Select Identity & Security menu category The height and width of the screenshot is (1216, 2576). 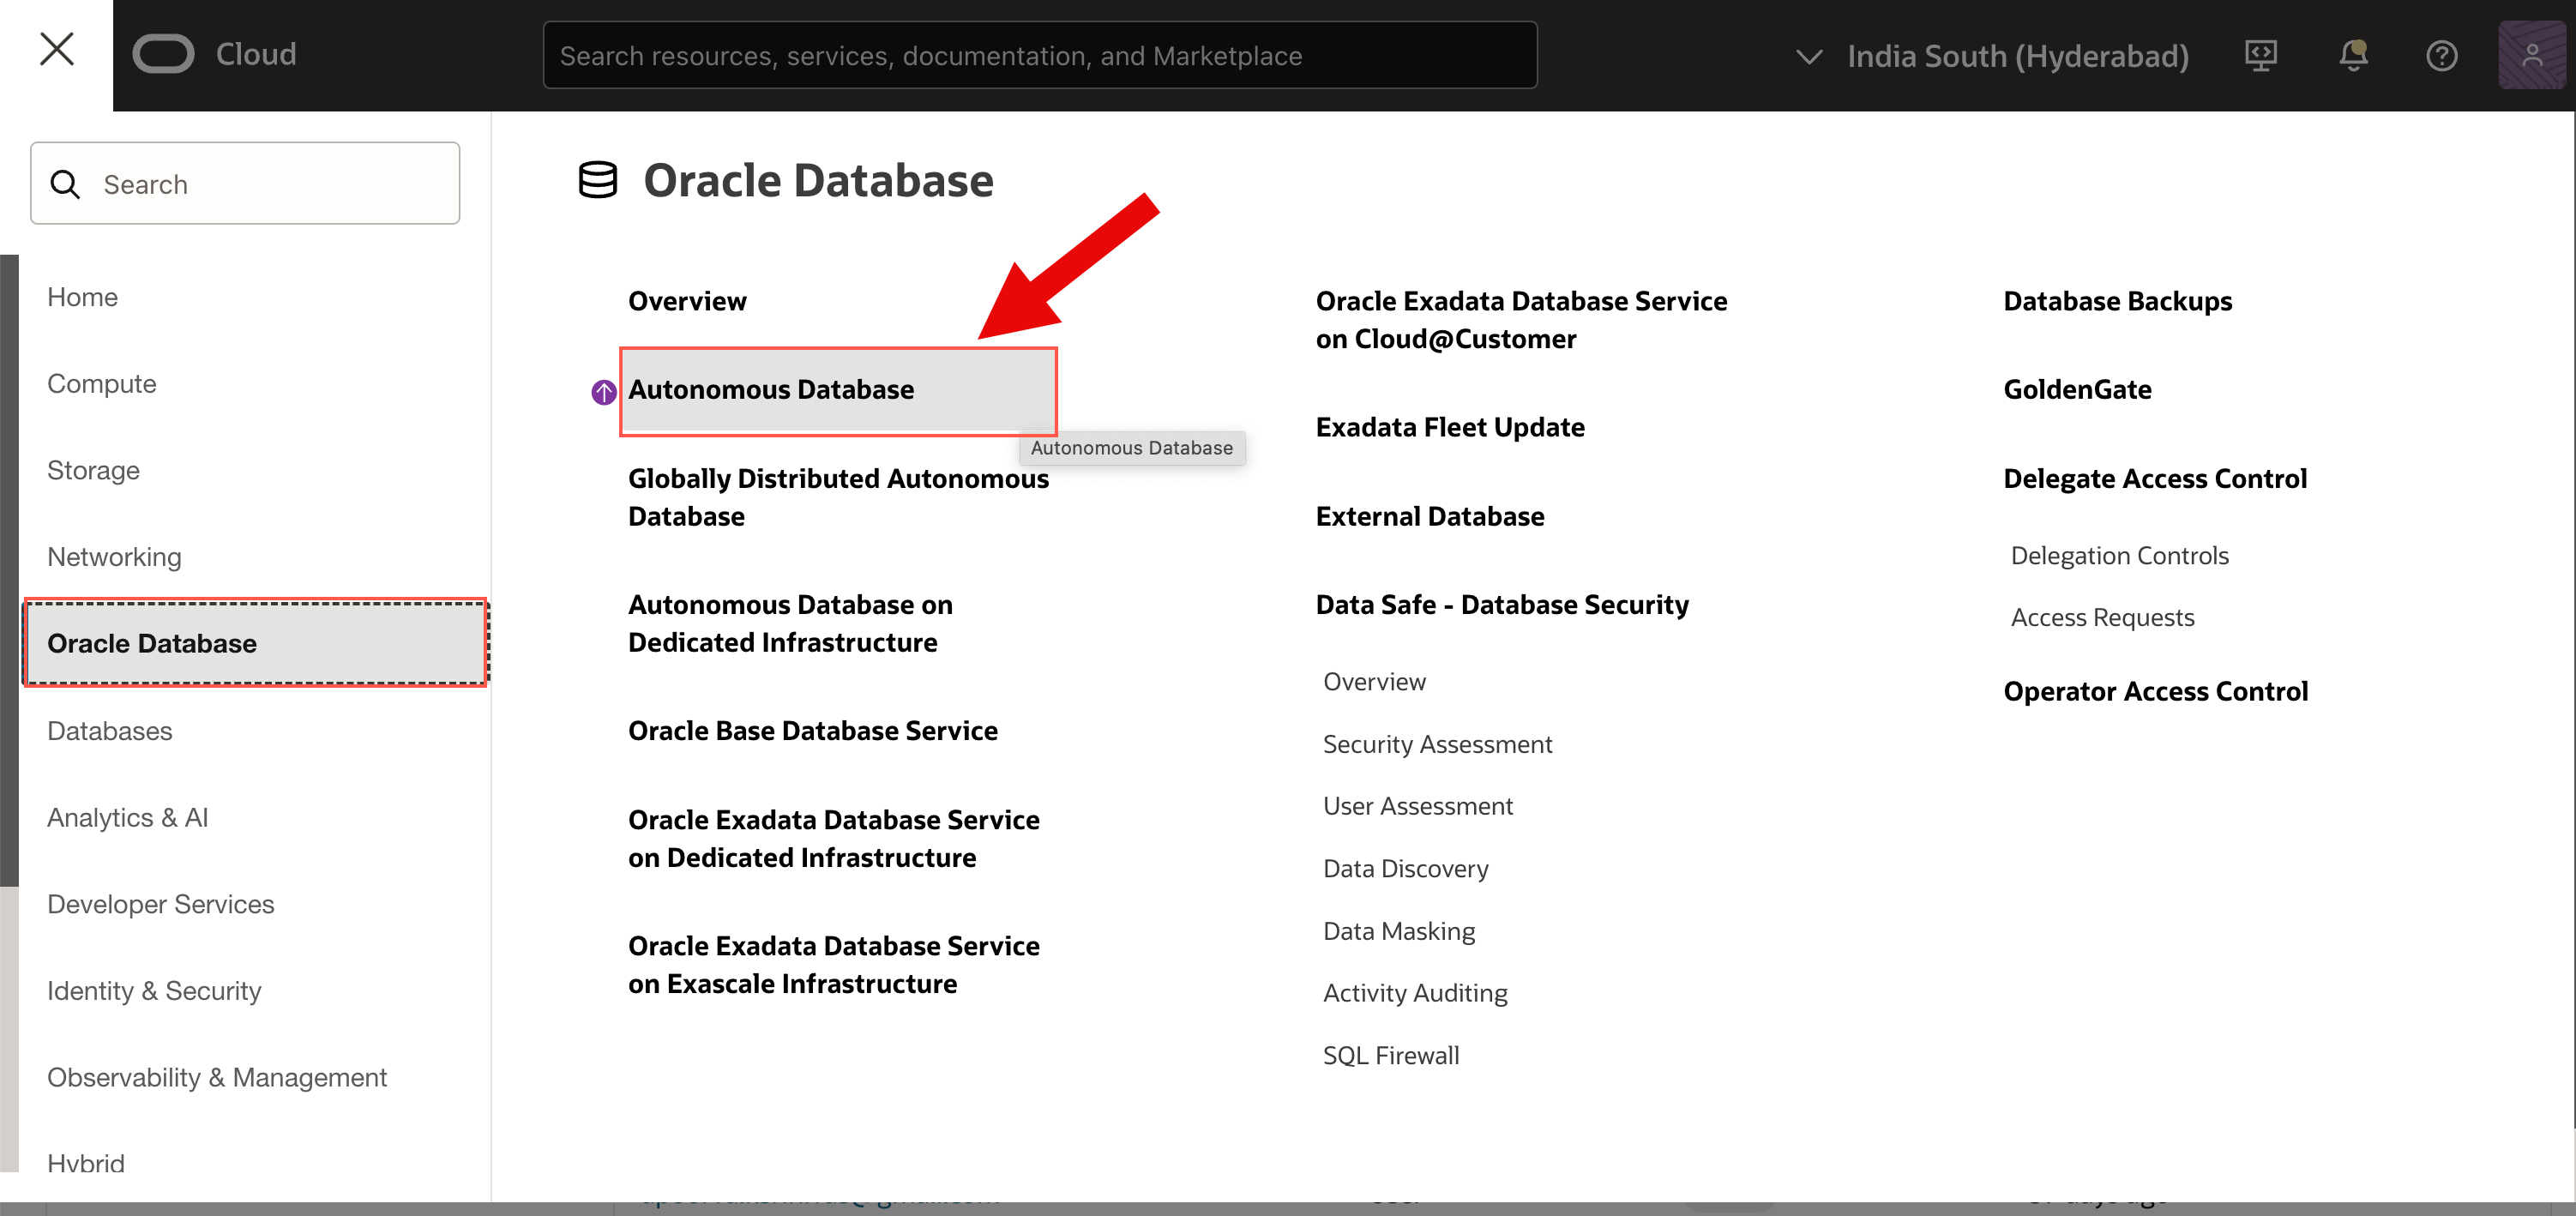click(x=154, y=991)
